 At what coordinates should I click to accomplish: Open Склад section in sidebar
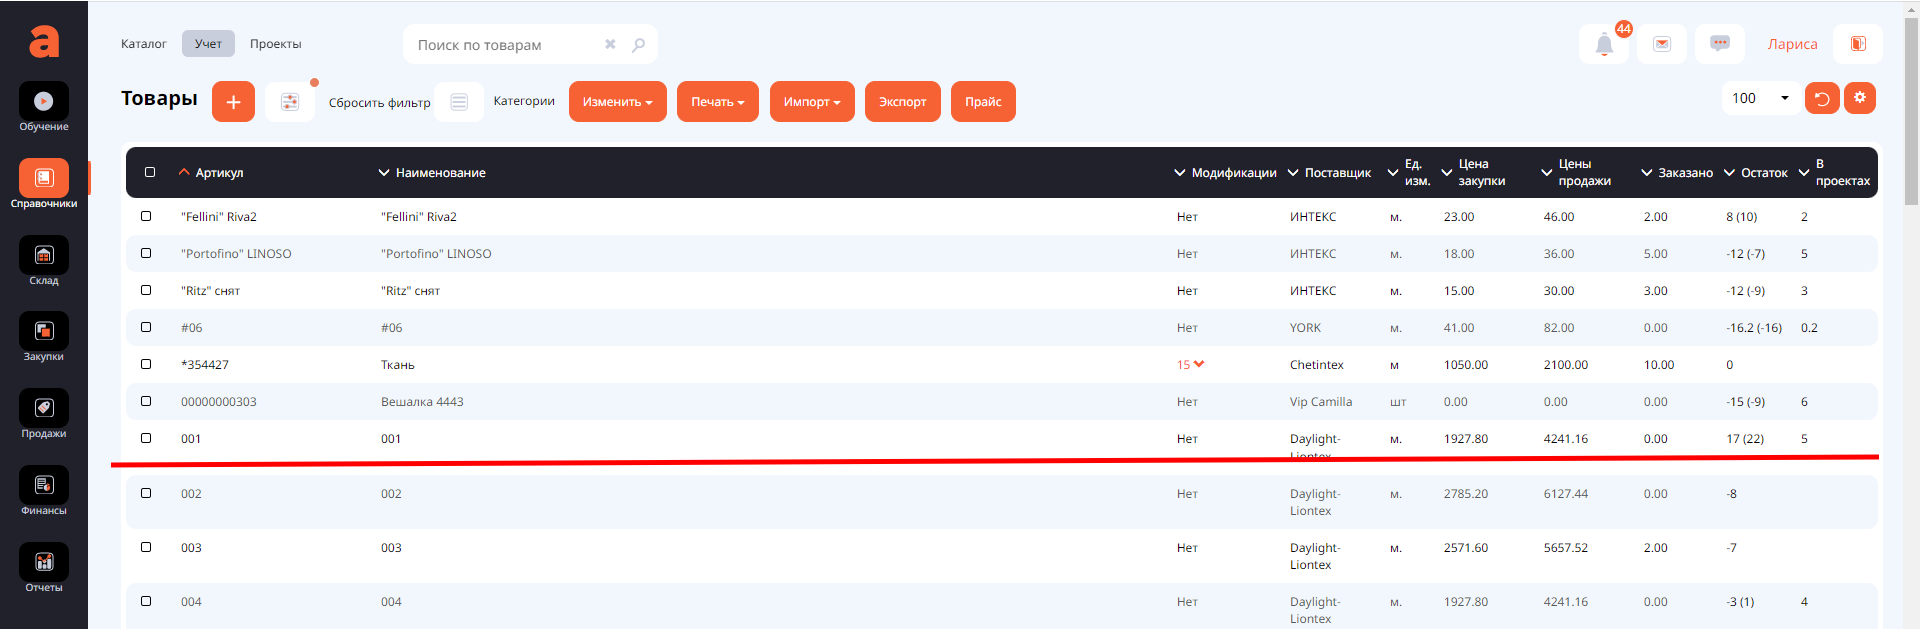(x=44, y=262)
